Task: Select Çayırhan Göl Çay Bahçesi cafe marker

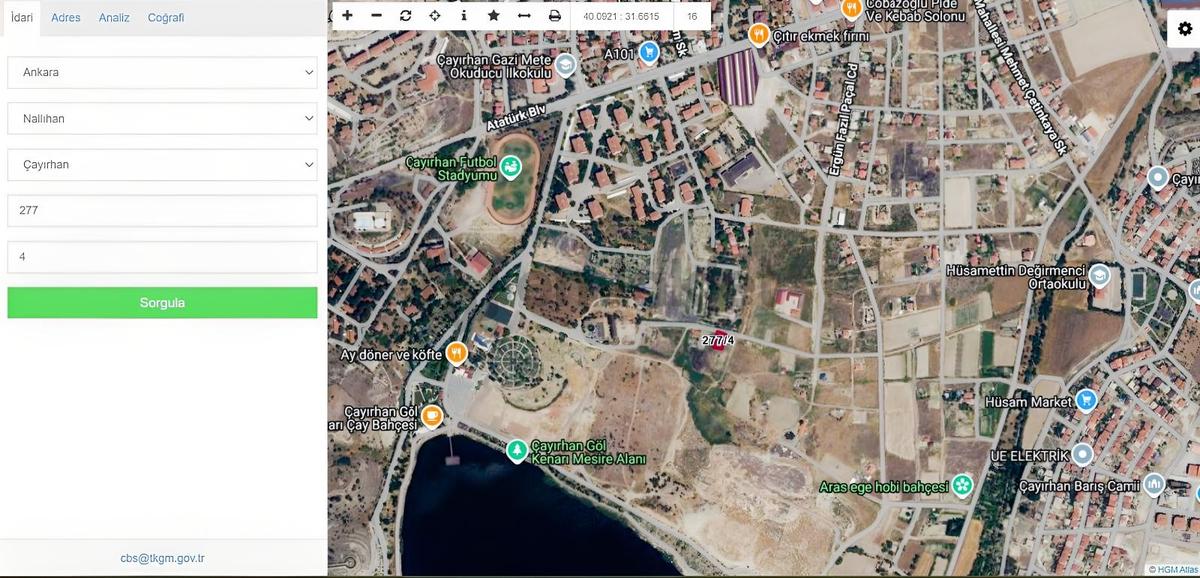Action: 432,416
